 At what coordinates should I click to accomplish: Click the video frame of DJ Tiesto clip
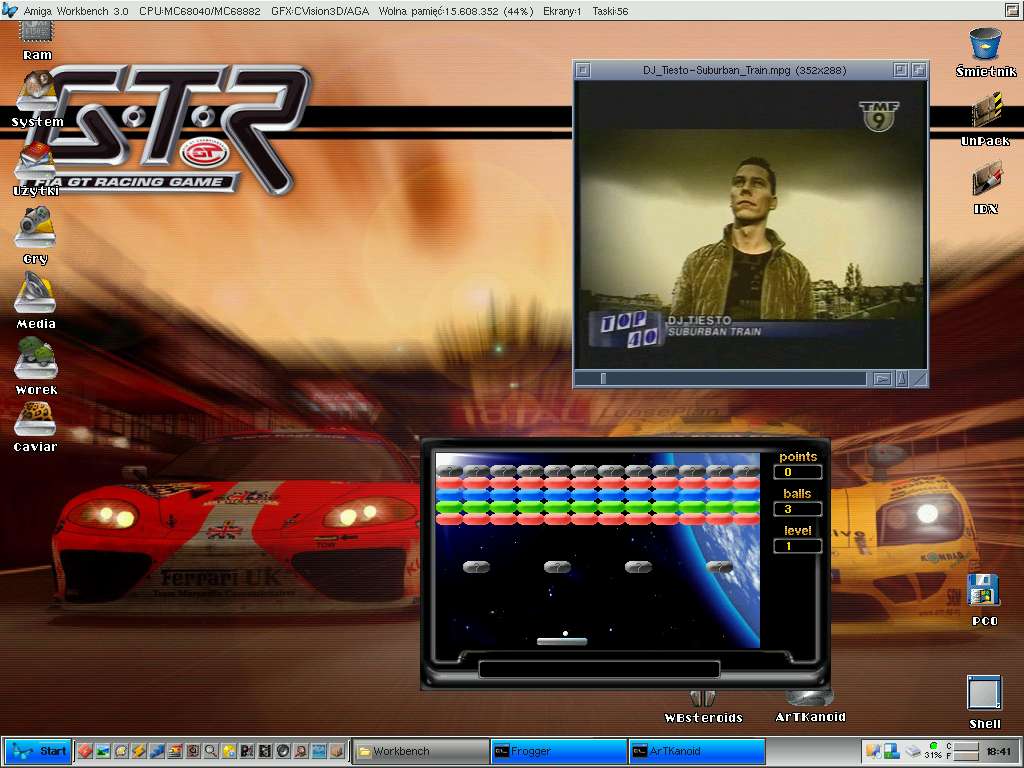[750, 225]
